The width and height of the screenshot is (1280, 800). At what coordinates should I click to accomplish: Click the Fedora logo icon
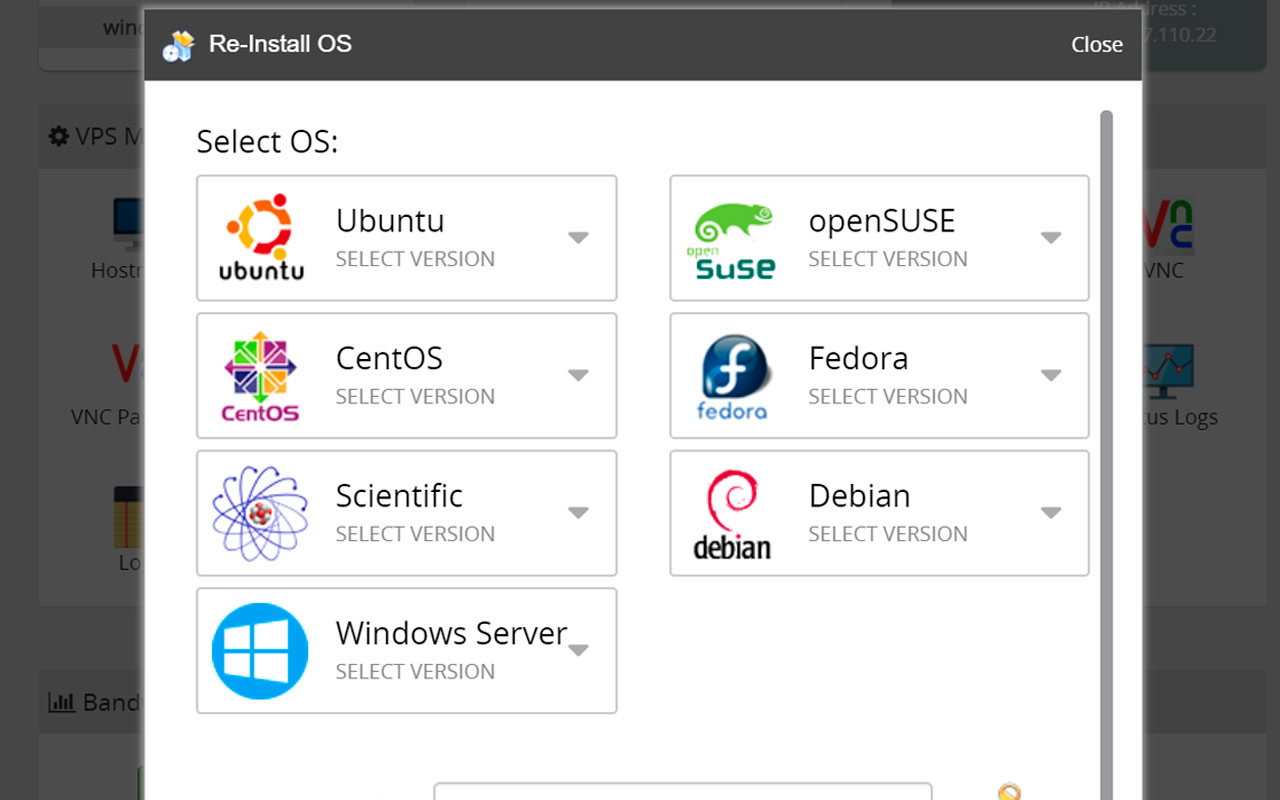tap(733, 376)
